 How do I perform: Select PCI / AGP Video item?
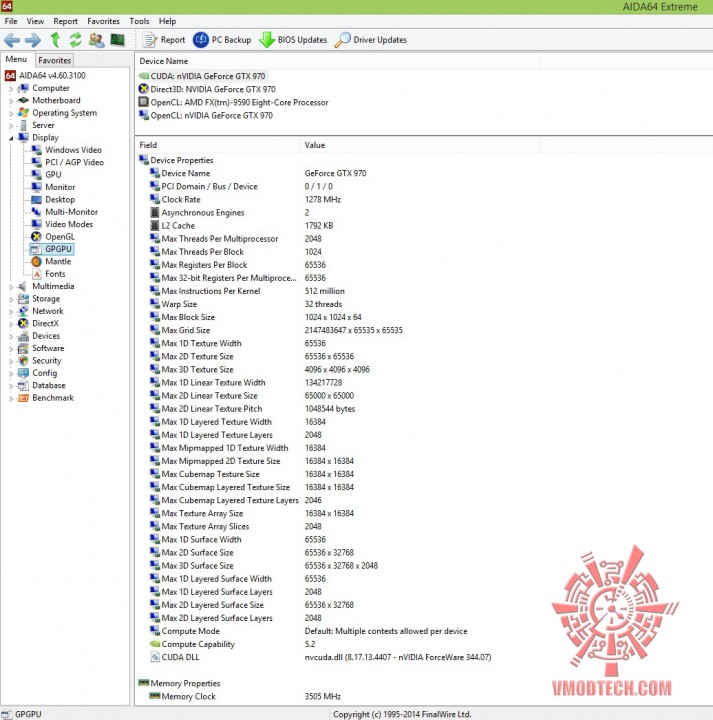[x=67, y=162]
